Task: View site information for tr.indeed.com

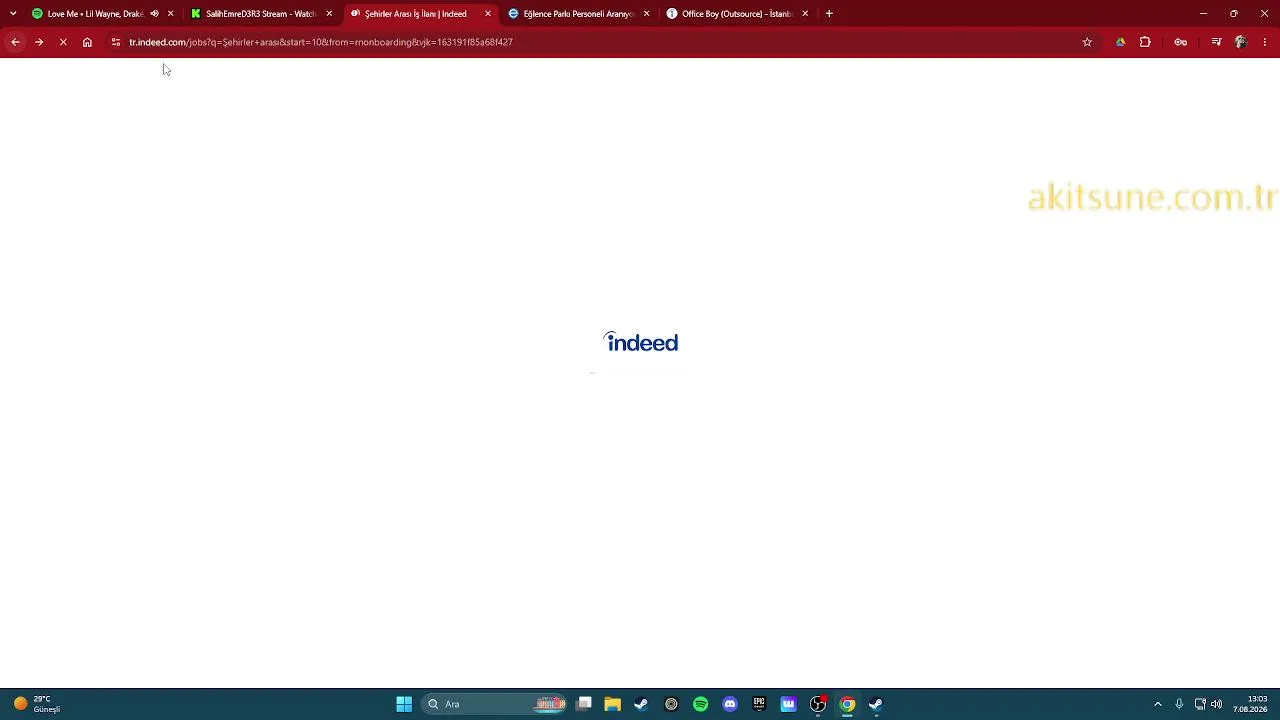Action: pos(116,42)
